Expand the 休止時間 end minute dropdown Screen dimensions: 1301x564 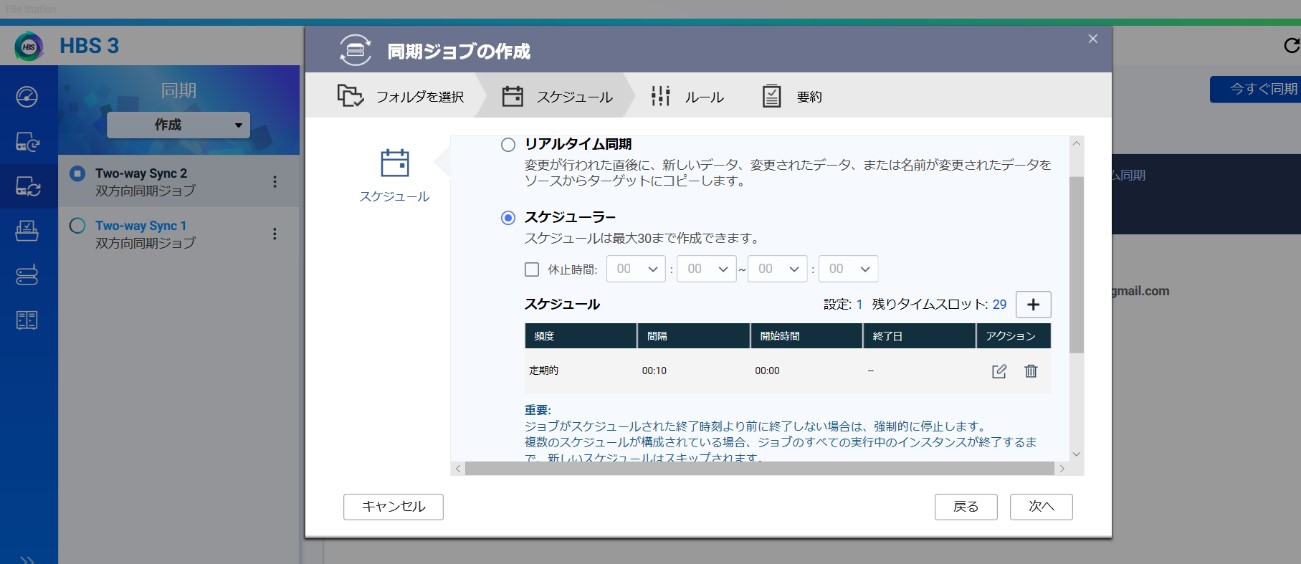click(848, 269)
